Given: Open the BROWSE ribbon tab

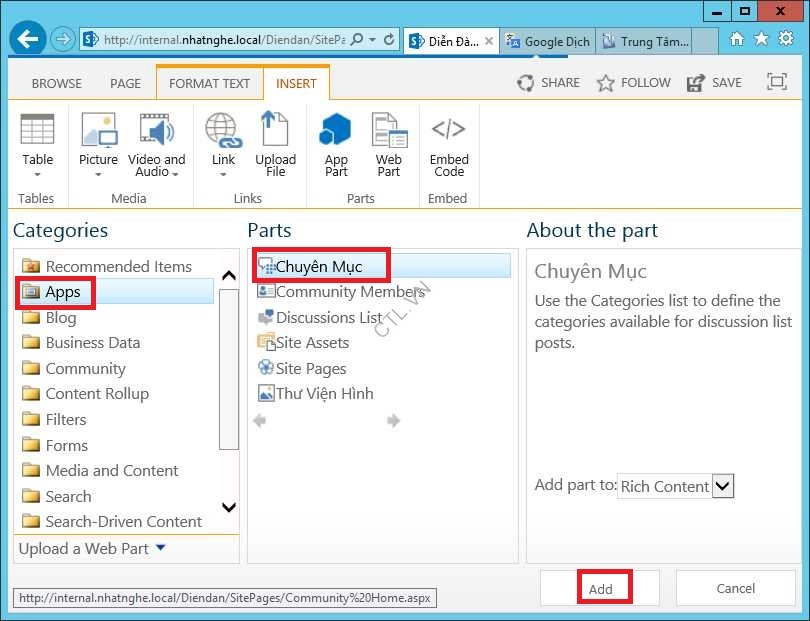Looking at the screenshot, I should 57,83.
